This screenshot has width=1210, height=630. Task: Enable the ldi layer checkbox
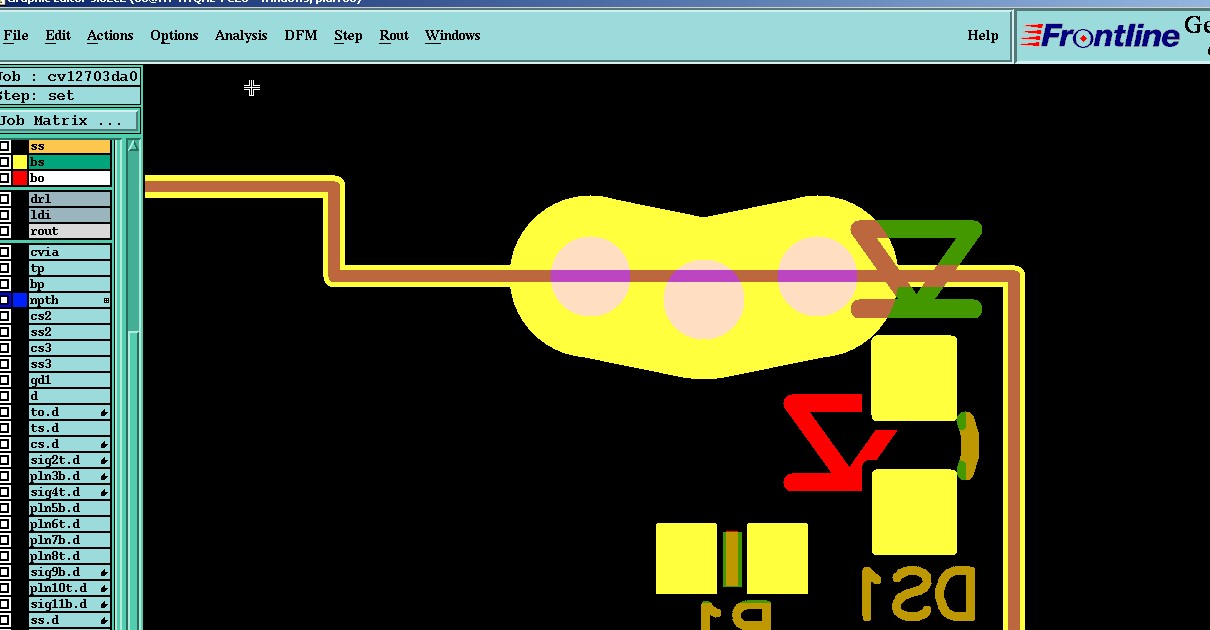click(x=5, y=215)
